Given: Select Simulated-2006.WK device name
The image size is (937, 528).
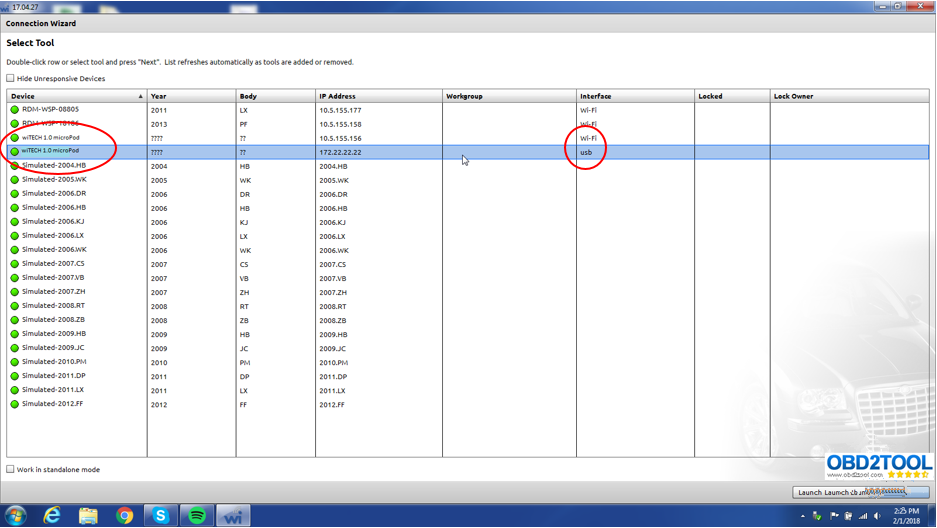Looking at the screenshot, I should 54,250.
